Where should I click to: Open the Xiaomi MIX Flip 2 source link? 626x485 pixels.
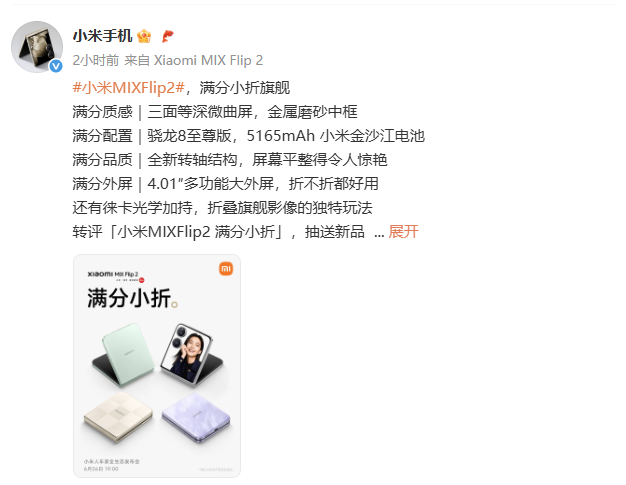[208, 60]
